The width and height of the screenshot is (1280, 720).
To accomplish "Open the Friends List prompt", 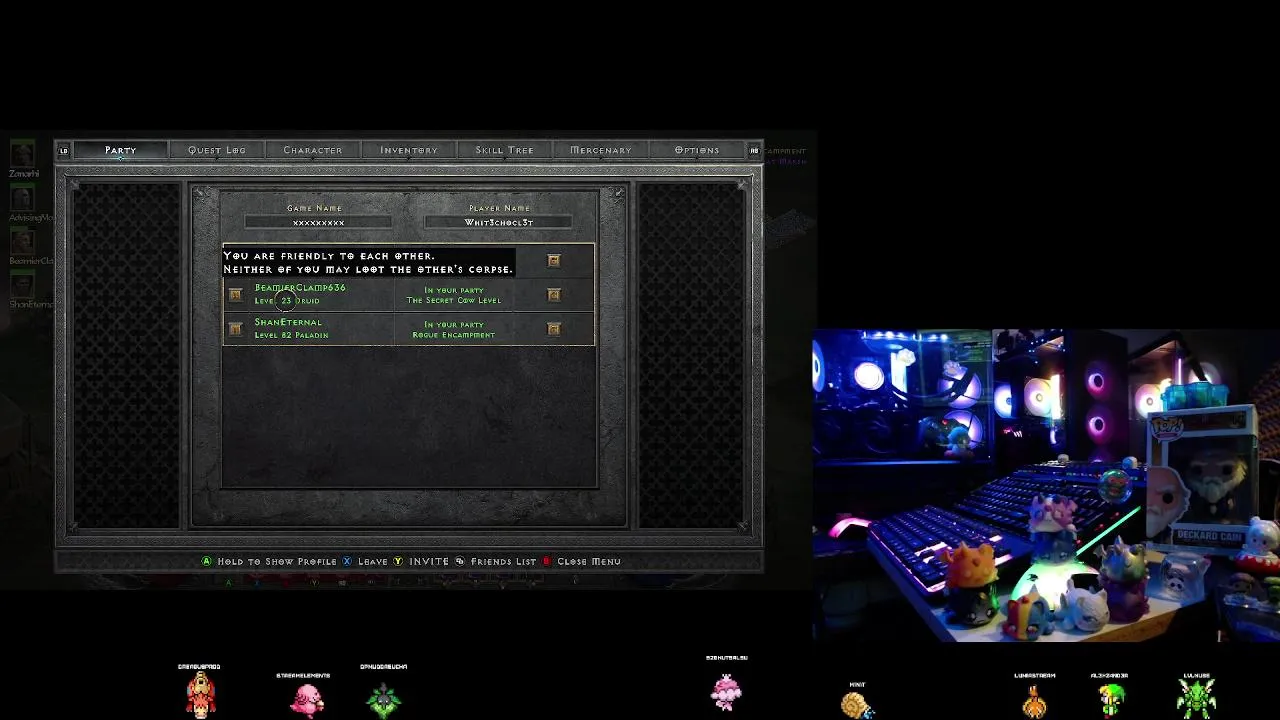I will (495, 561).
